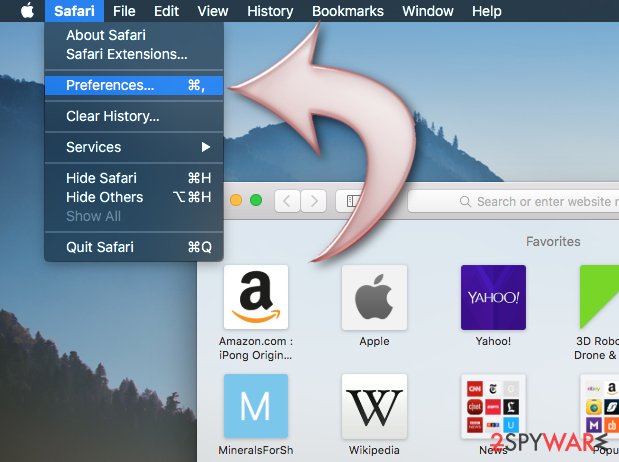619x462 pixels.
Task: Click the magnifier icon in address bar
Action: tap(465, 202)
